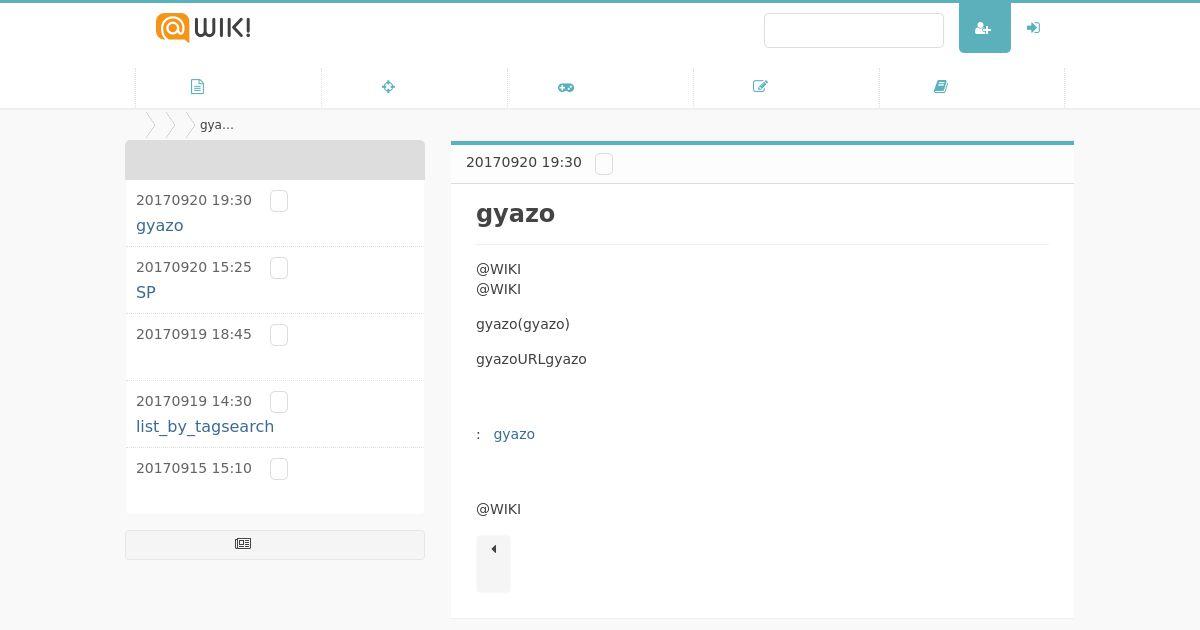The image size is (1200, 630).
Task: Open the document page icon menu
Action: [197, 87]
